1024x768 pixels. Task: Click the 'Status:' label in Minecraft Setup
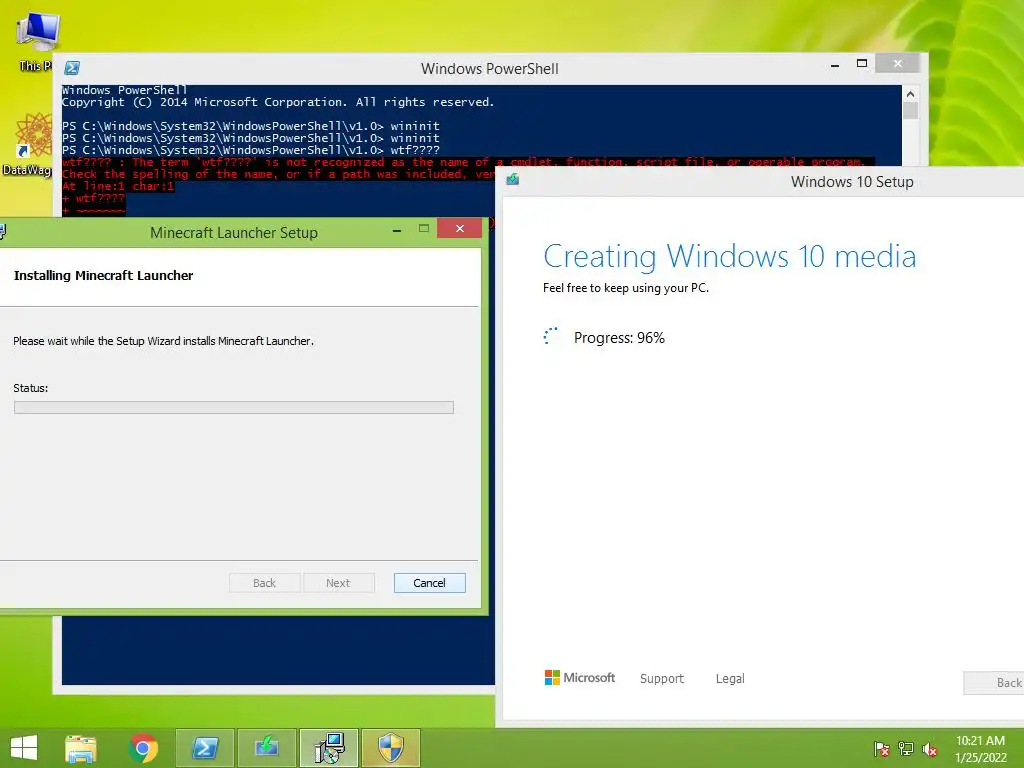tap(31, 388)
